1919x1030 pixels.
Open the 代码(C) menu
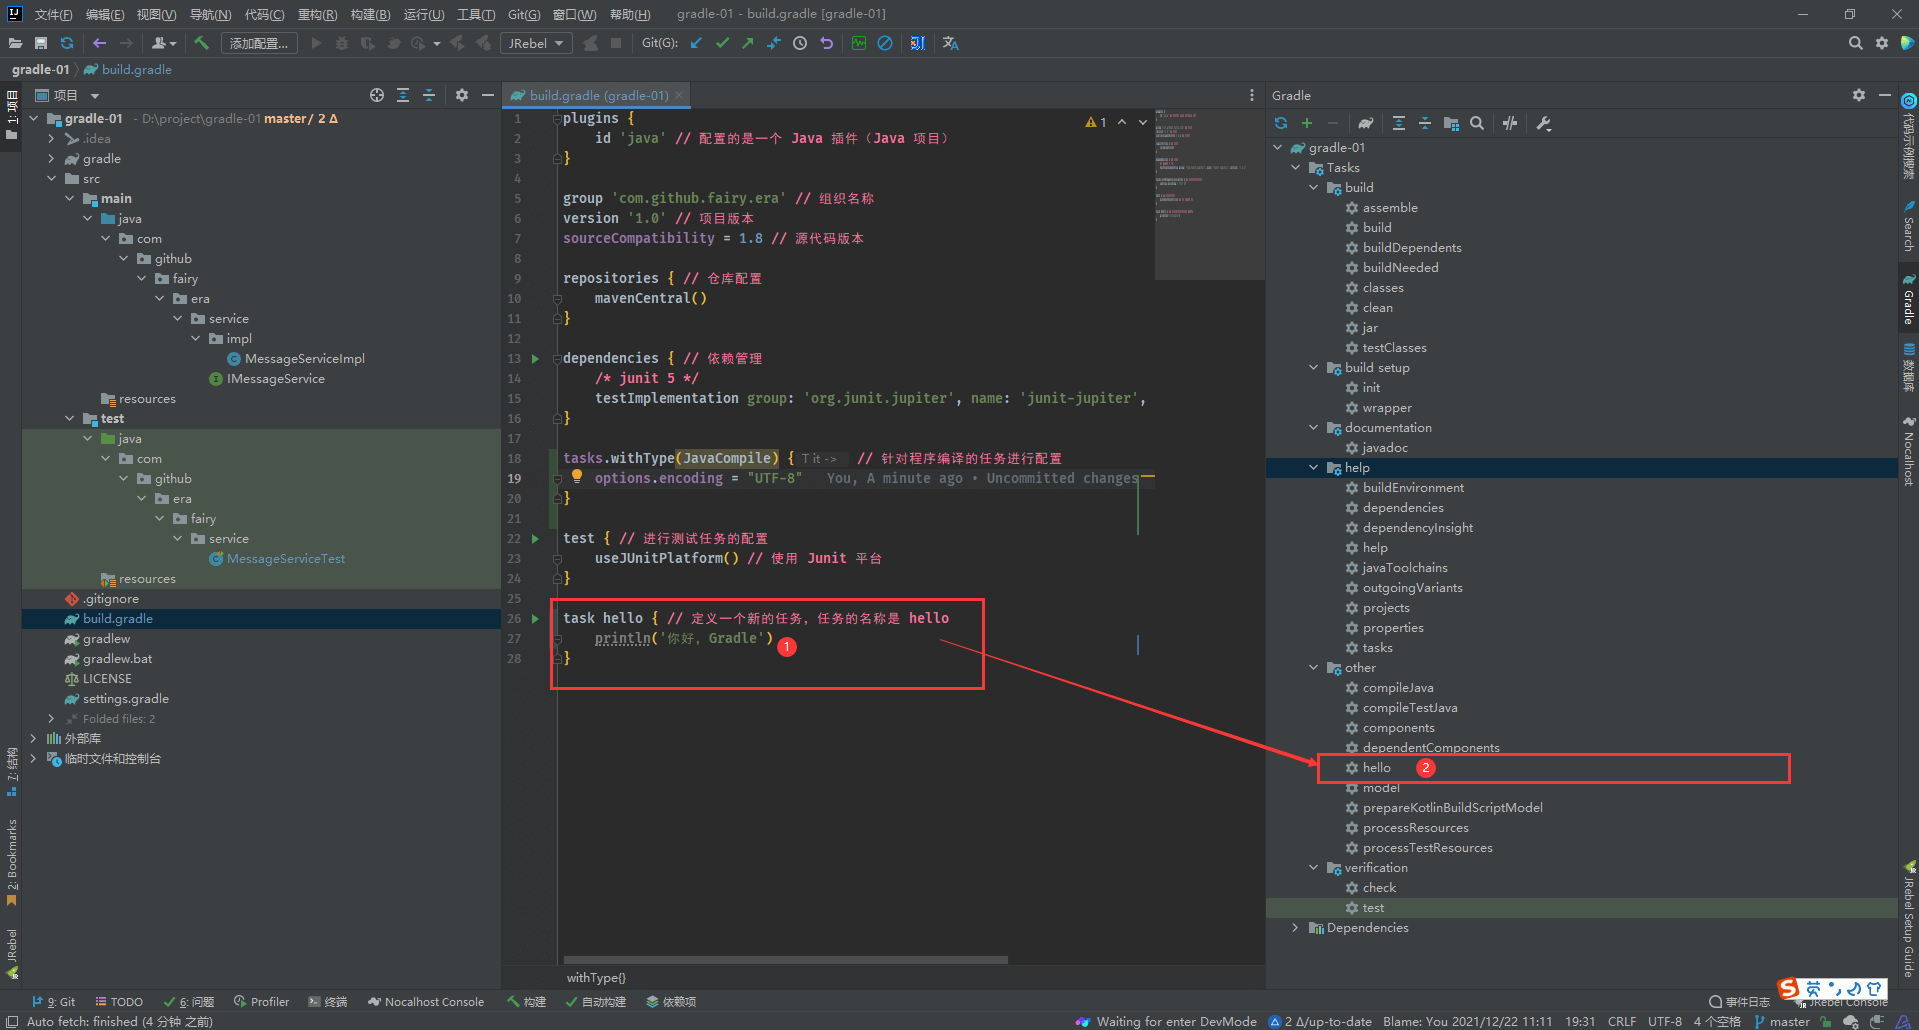[264, 14]
